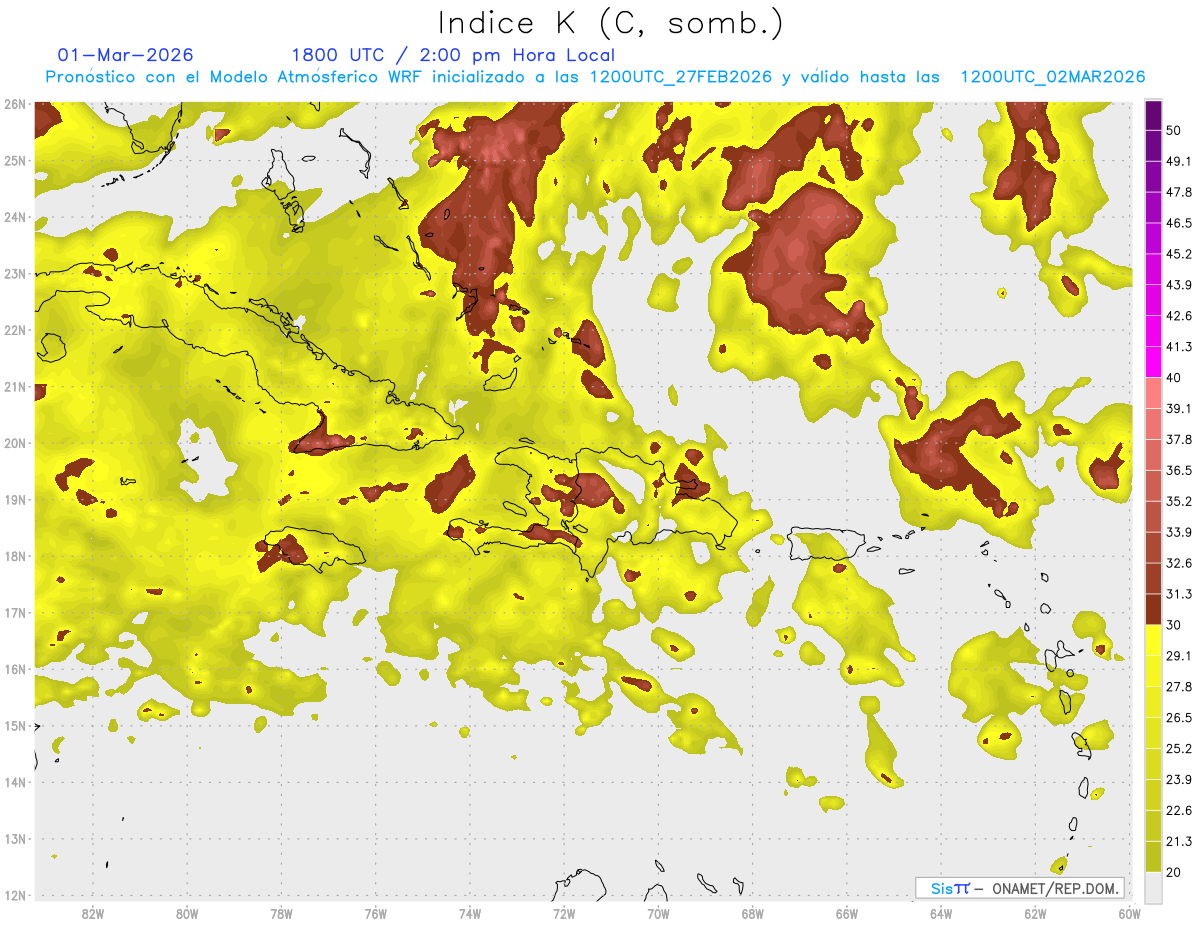Viewport: 1200px width, 927px height.
Task: Click the longitude label '70W'
Action: tap(658, 913)
